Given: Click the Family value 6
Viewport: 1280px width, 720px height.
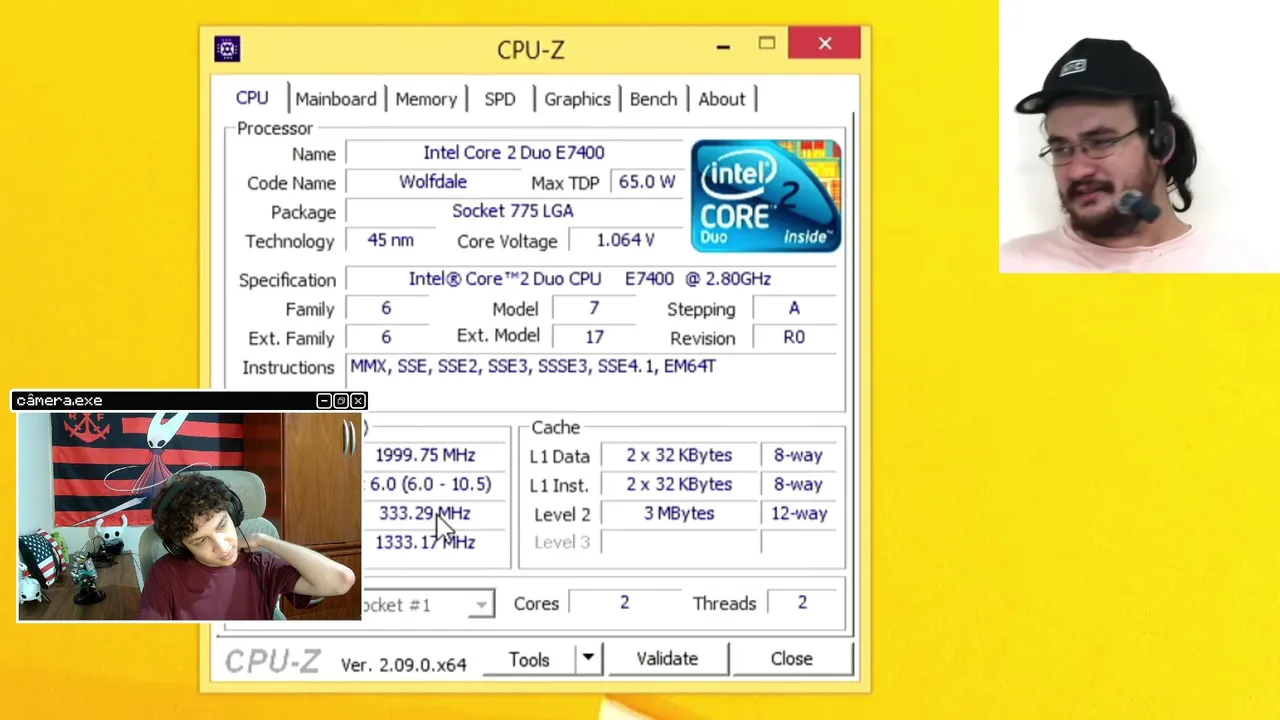Looking at the screenshot, I should [386, 308].
